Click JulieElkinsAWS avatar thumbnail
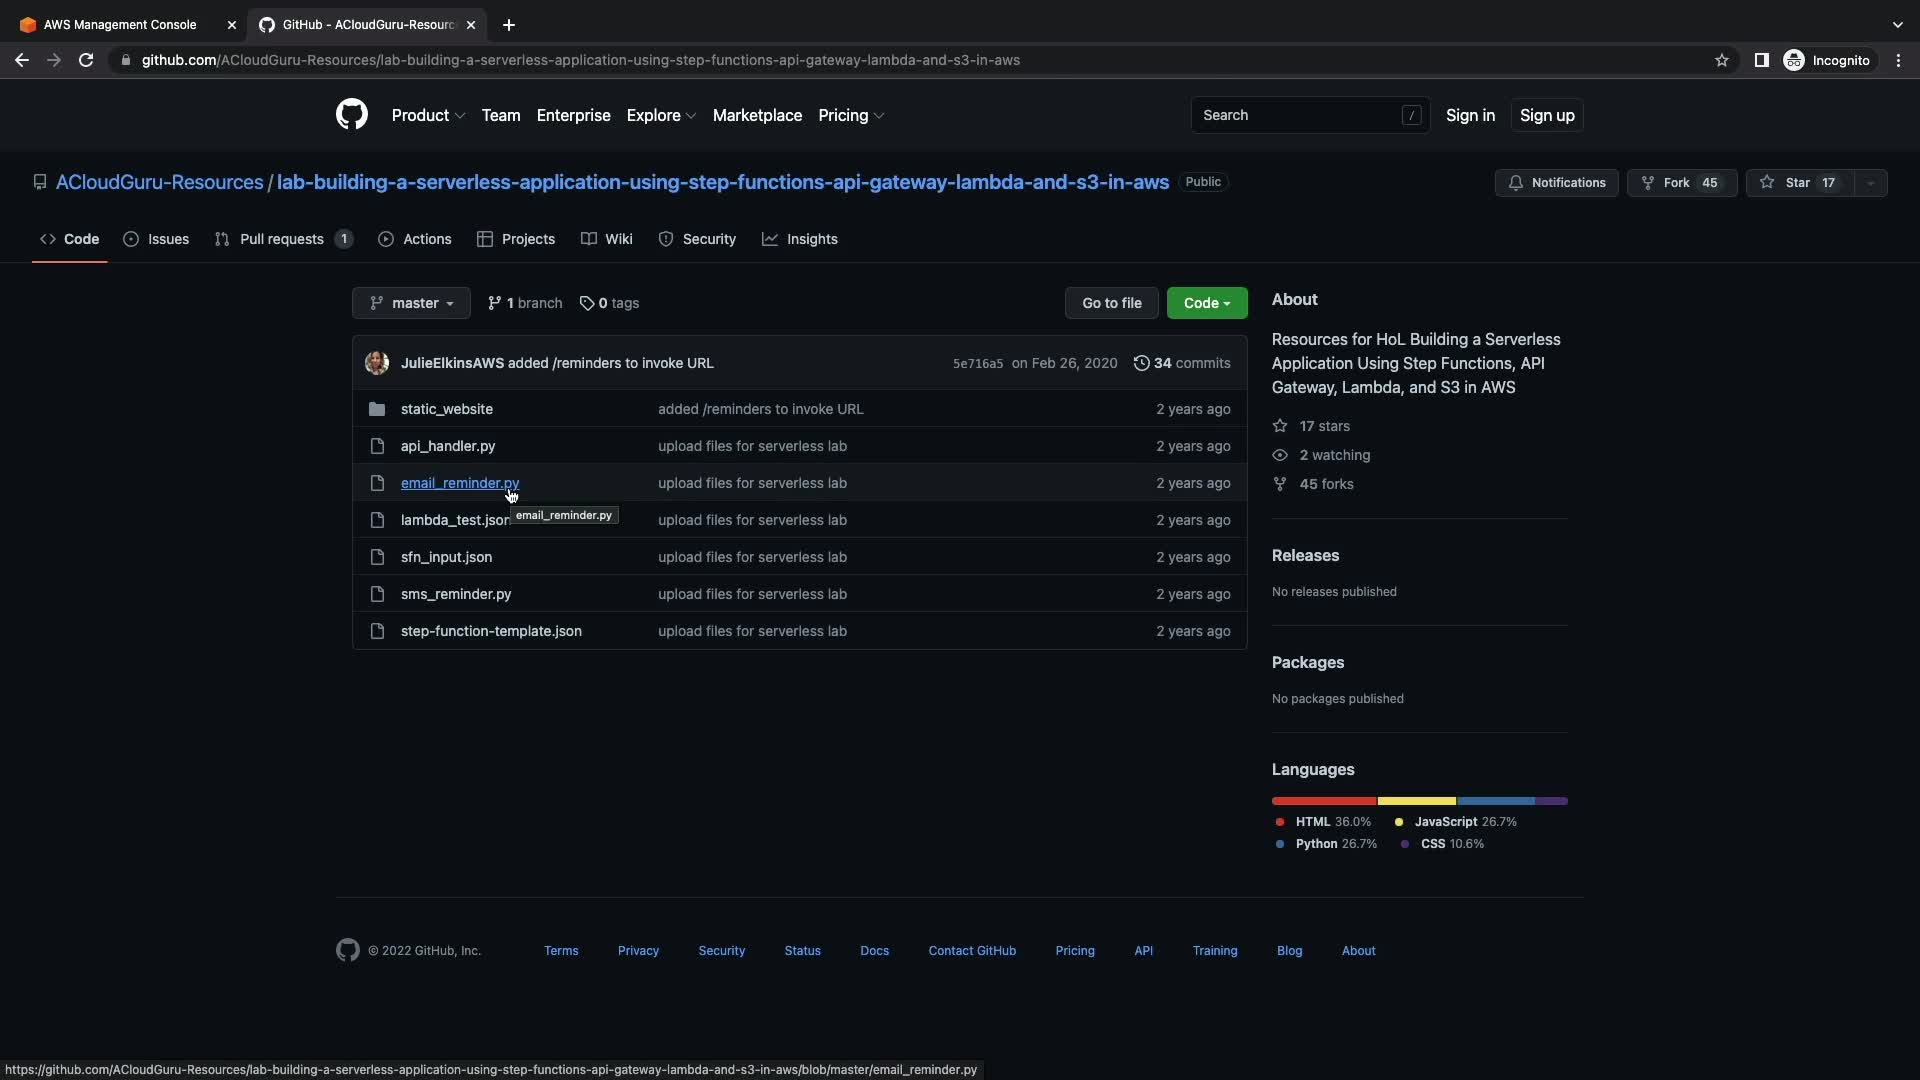This screenshot has height=1080, width=1920. (377, 363)
